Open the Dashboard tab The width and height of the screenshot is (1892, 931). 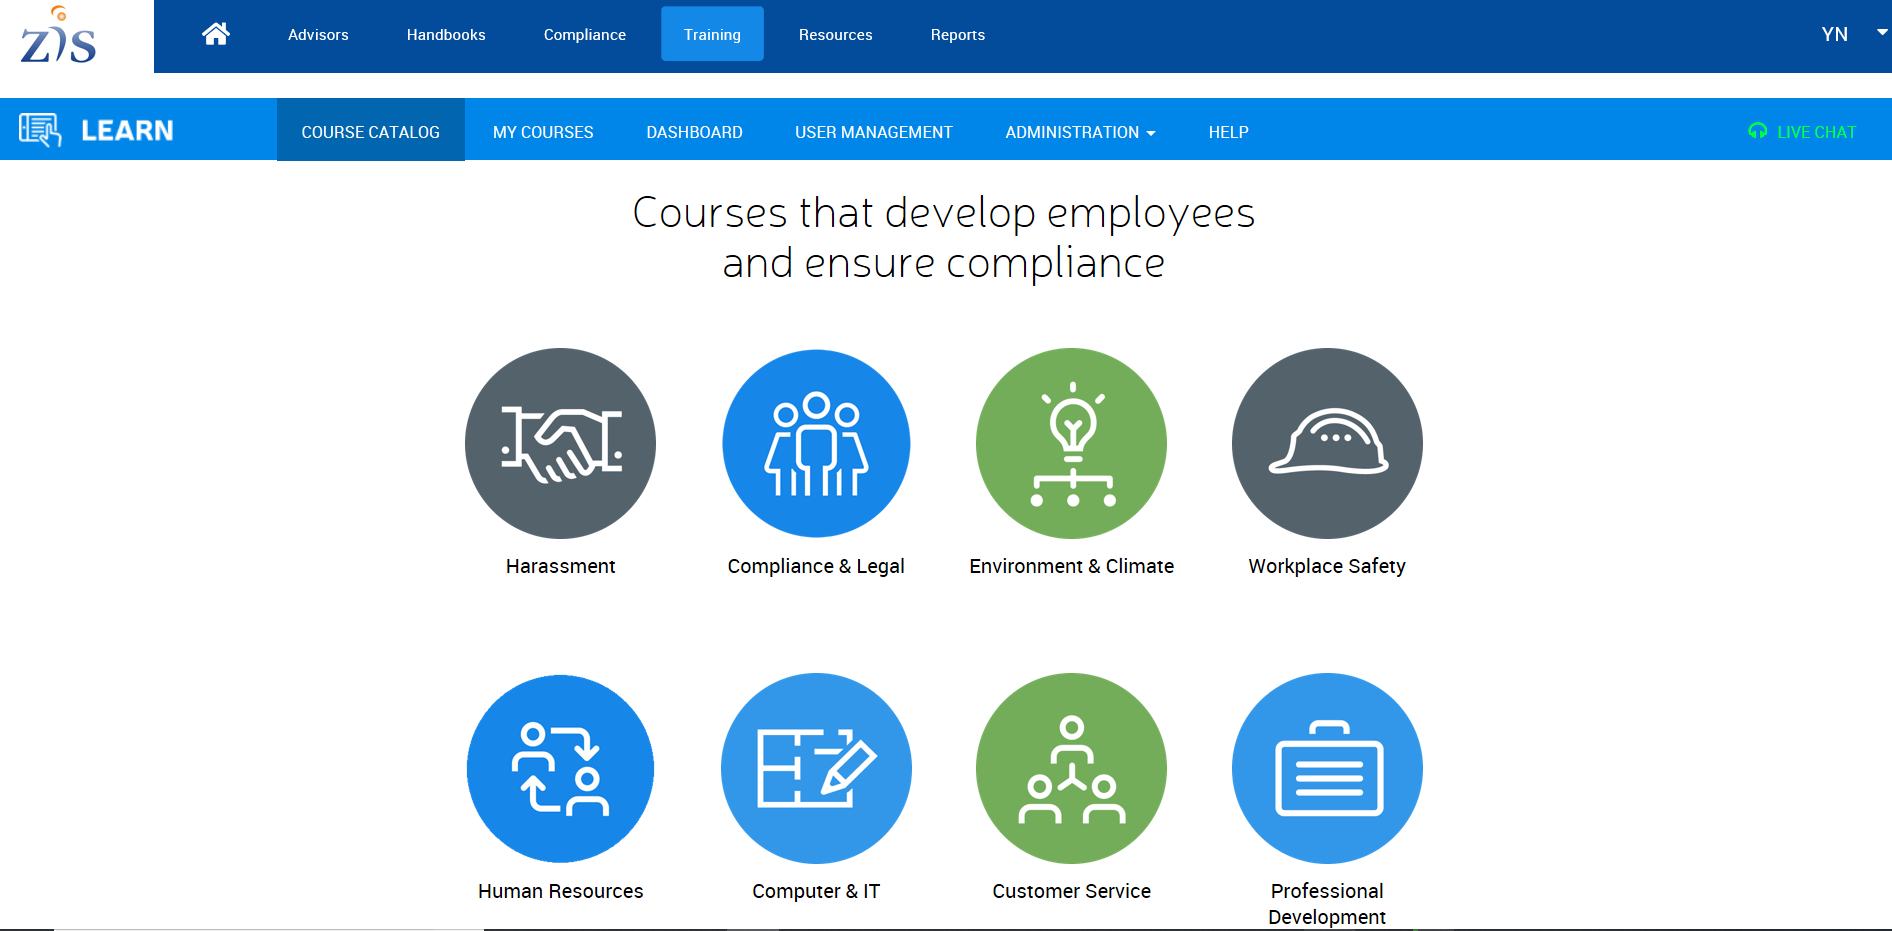click(x=694, y=132)
